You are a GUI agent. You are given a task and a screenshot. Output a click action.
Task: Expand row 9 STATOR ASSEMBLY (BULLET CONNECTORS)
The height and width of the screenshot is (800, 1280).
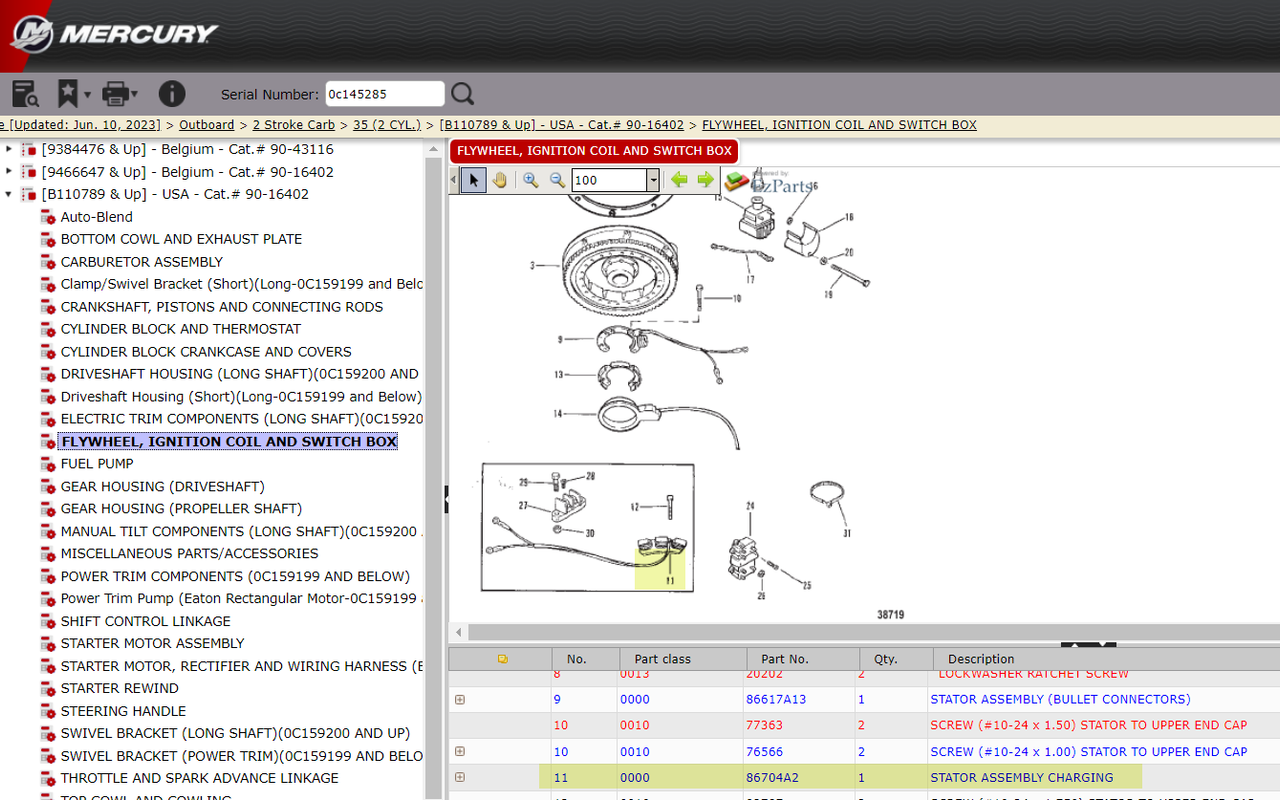460,699
